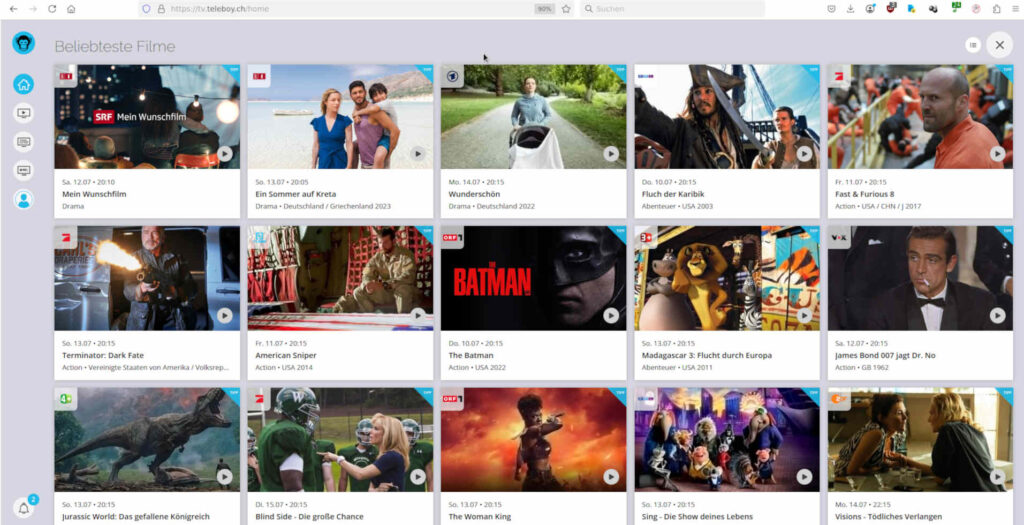1024x525 pixels.
Task: Click the ZDF logo on Visions
Action: click(839, 399)
